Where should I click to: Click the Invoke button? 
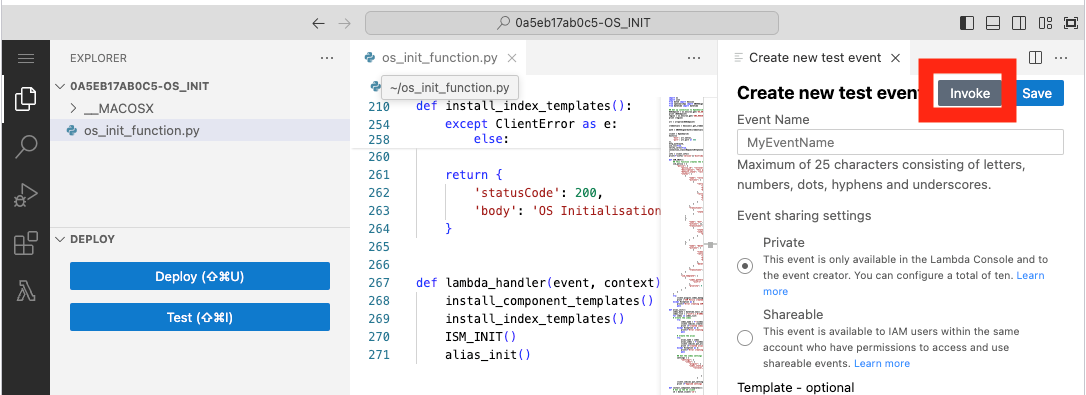(x=970, y=94)
